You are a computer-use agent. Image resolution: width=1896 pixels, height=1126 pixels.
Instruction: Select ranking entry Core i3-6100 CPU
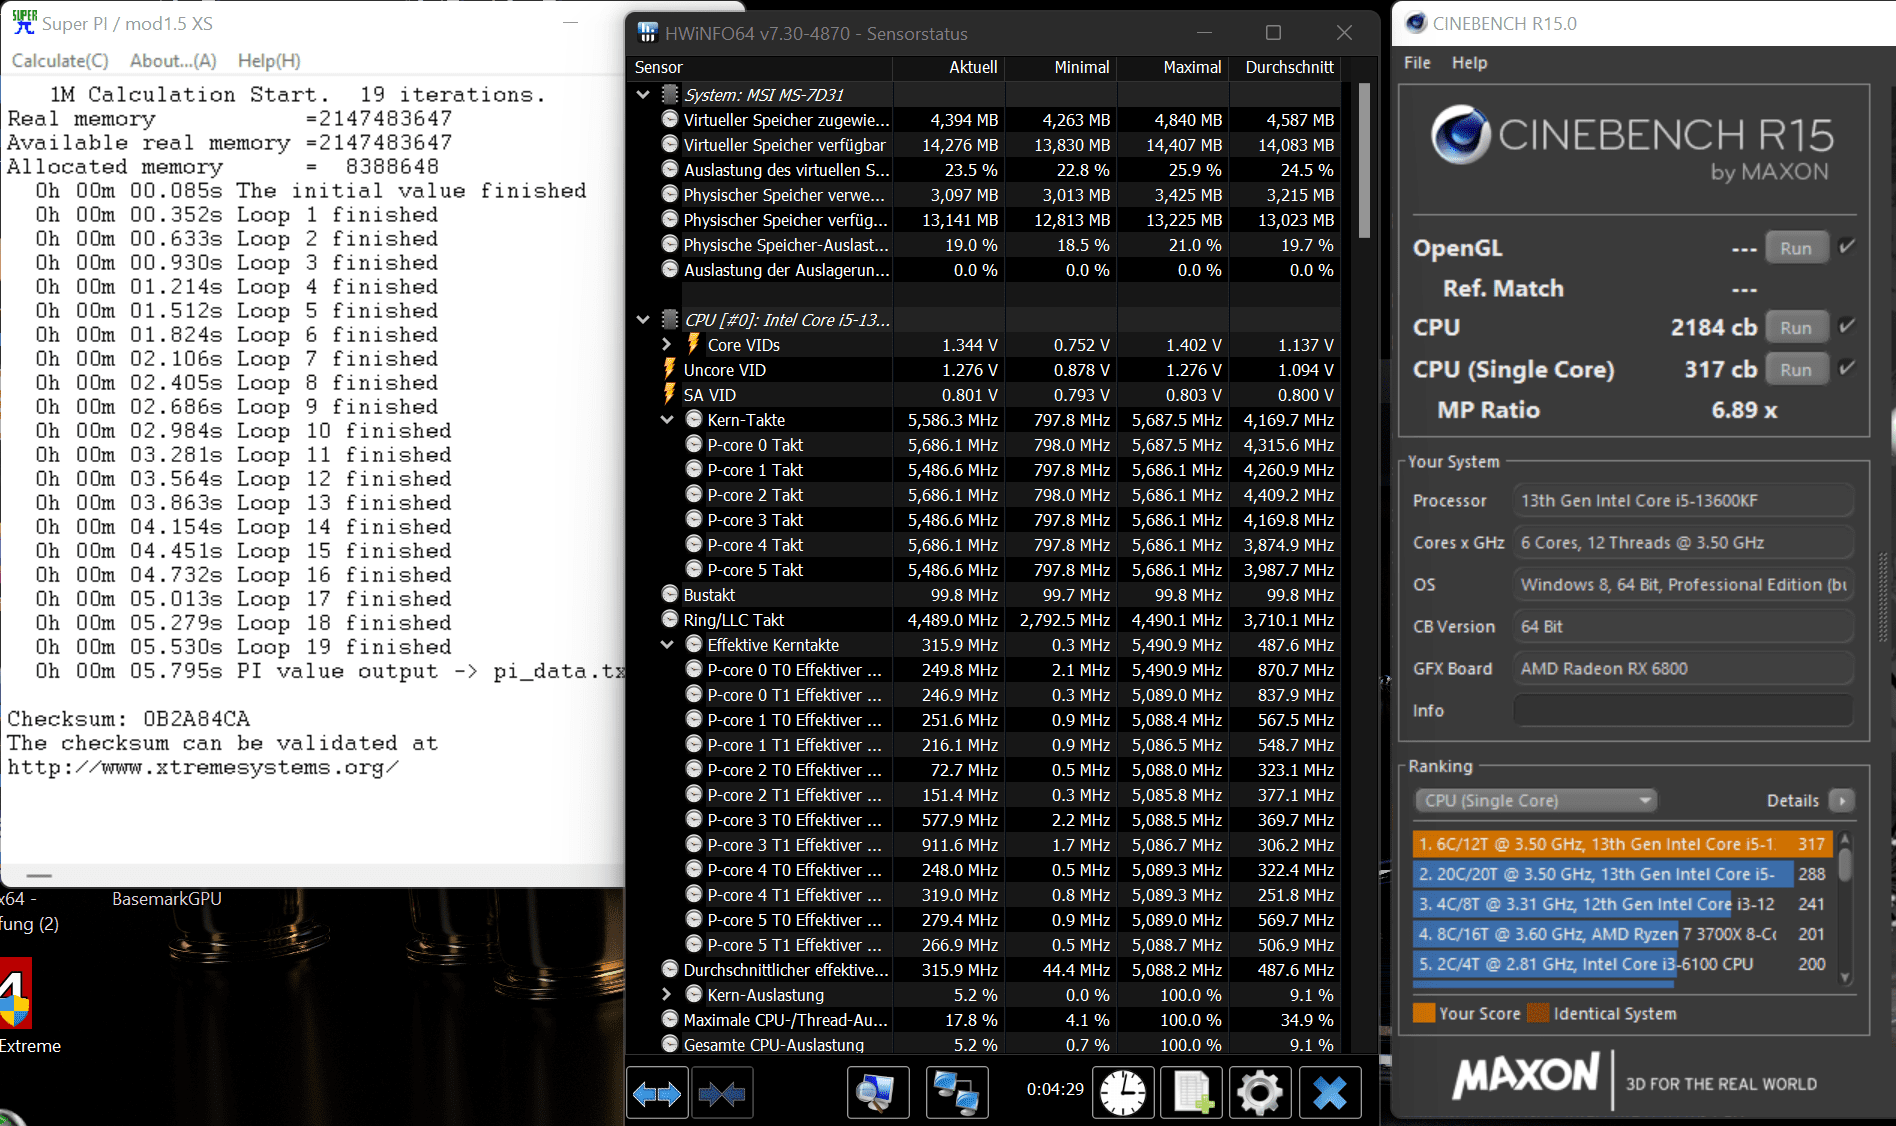pyautogui.click(x=1621, y=964)
